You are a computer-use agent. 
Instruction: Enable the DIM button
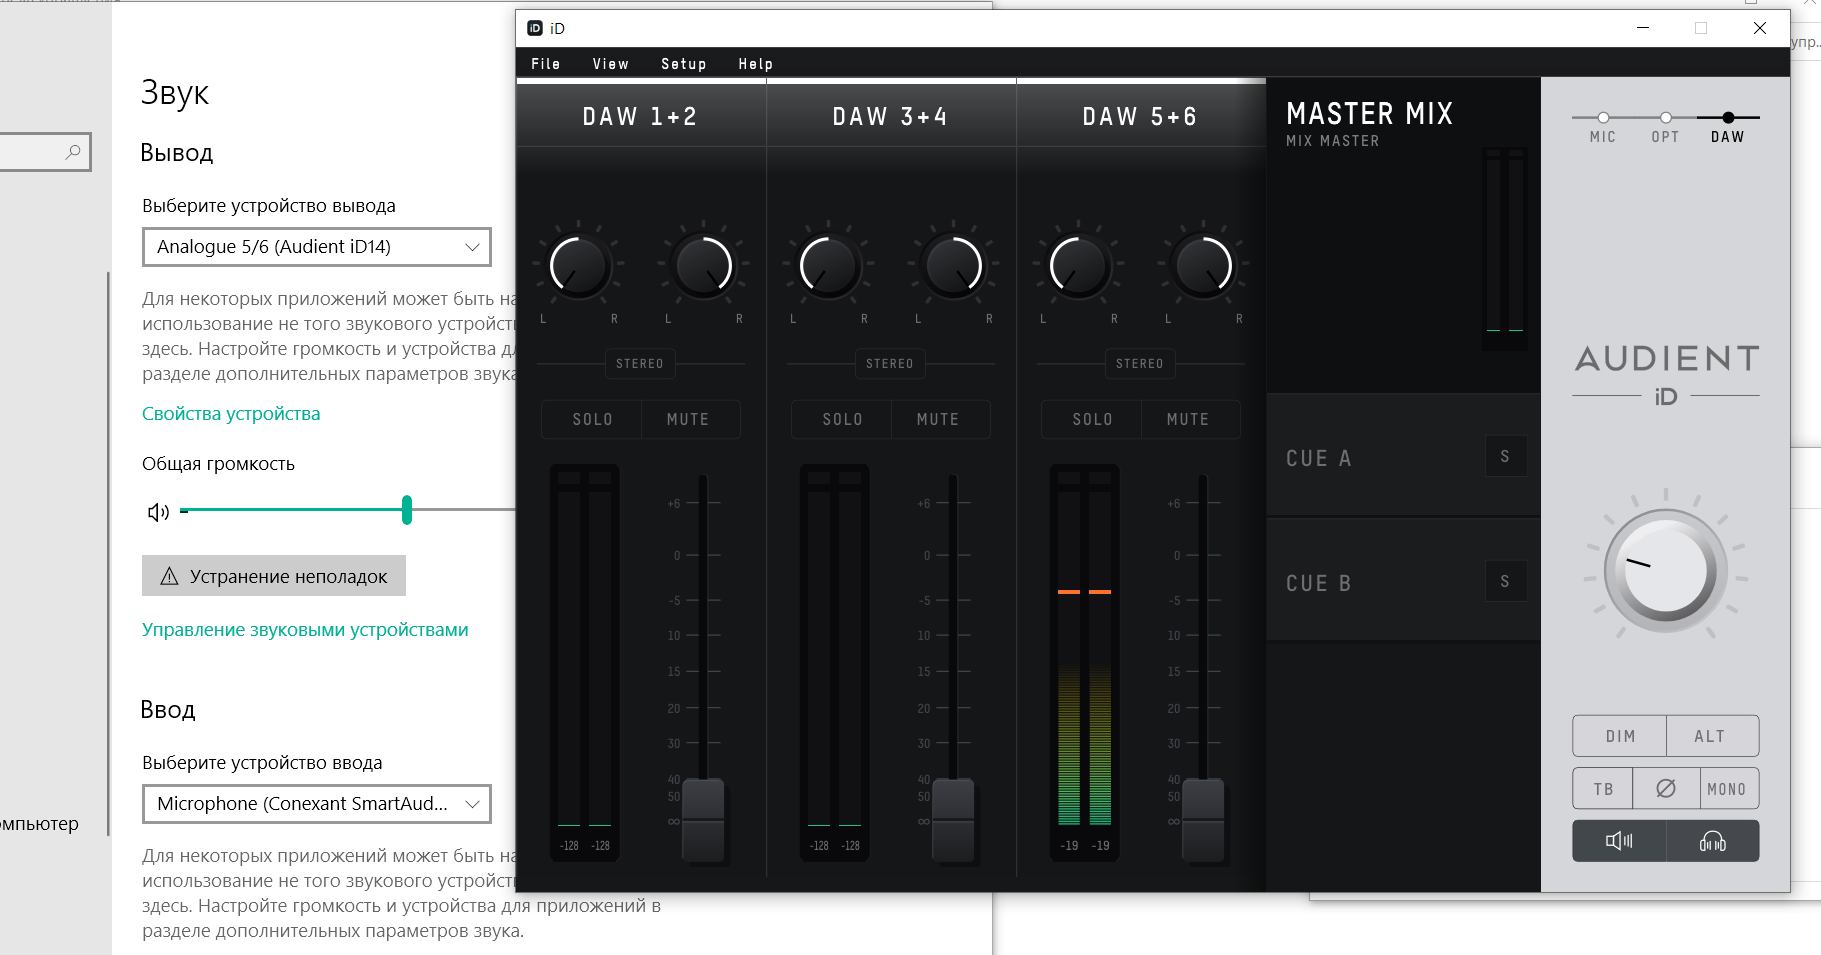point(1620,736)
